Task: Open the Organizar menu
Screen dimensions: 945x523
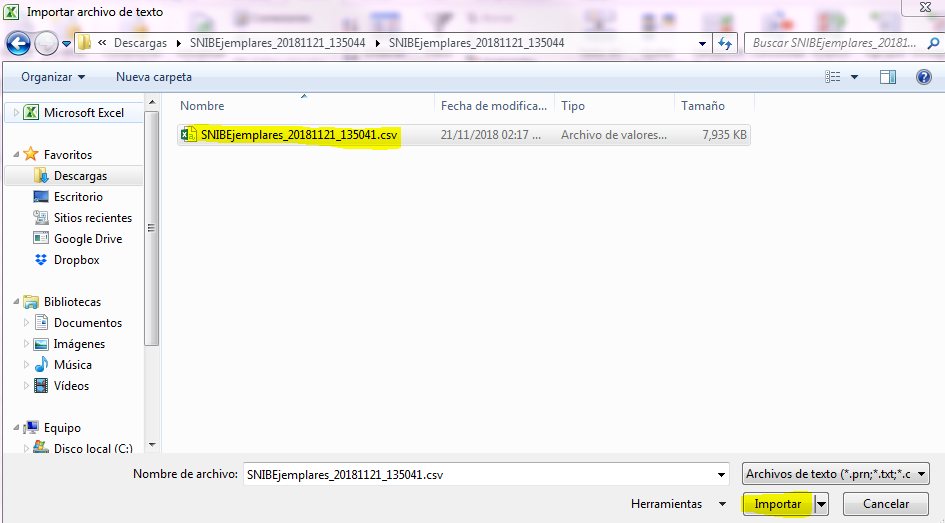Action: (53, 77)
